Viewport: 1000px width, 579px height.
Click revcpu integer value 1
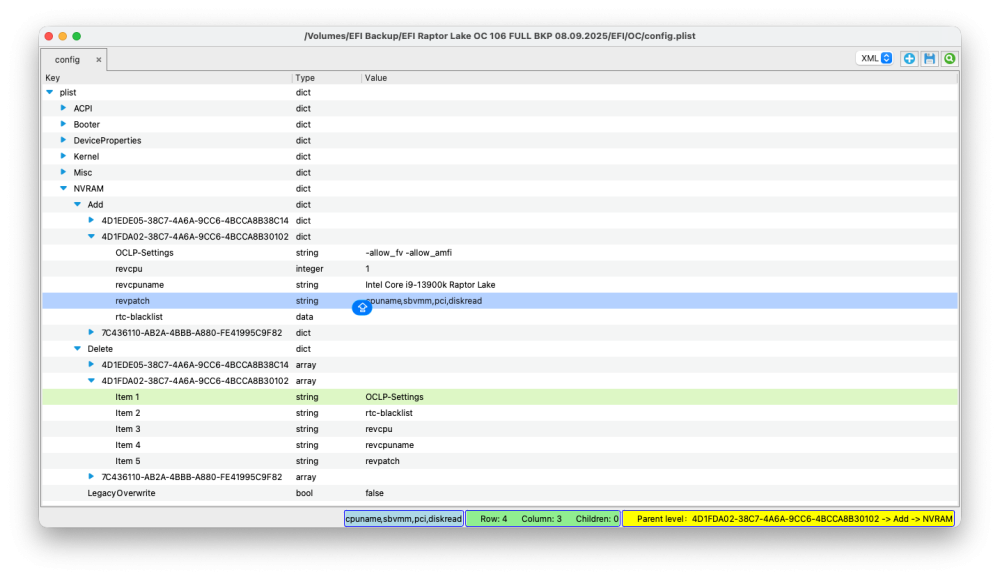367,269
